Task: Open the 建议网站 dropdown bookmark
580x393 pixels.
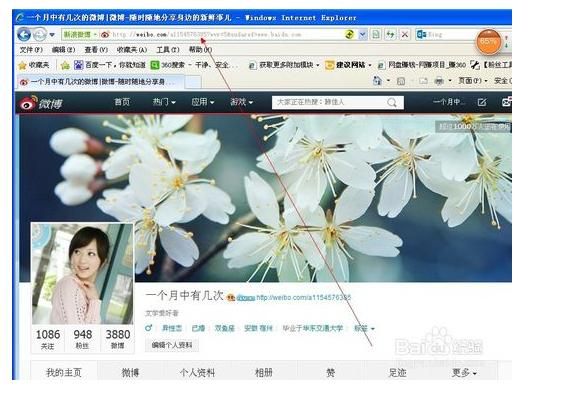Action: pyautogui.click(x=348, y=65)
